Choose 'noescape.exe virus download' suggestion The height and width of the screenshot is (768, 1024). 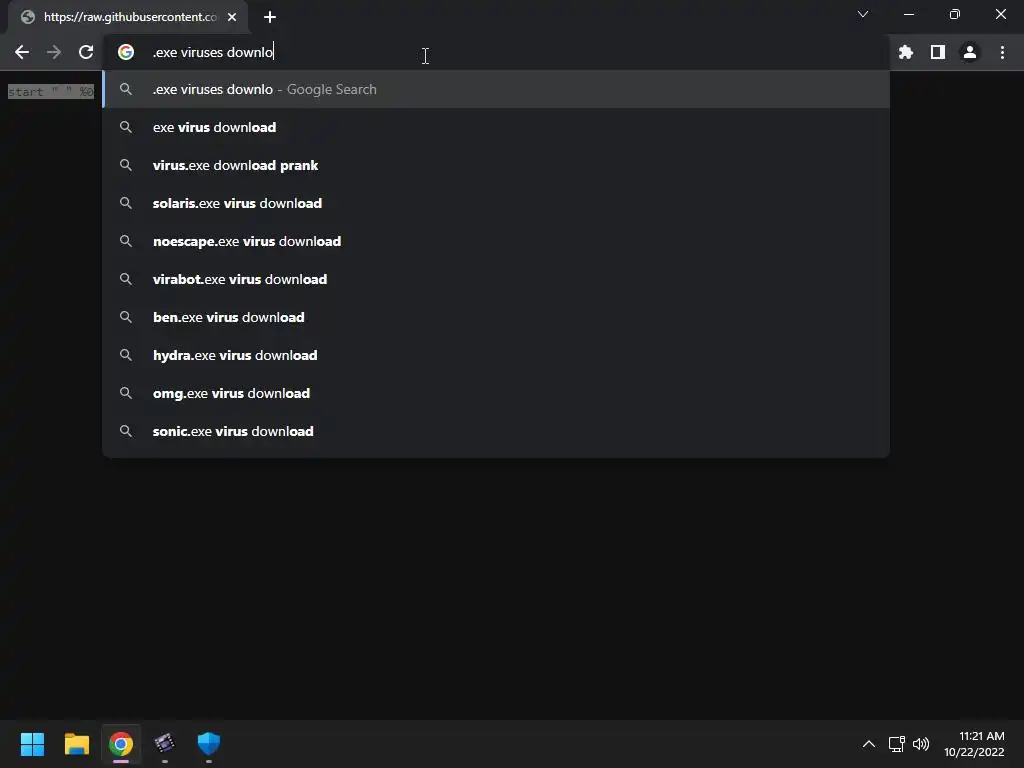496,241
